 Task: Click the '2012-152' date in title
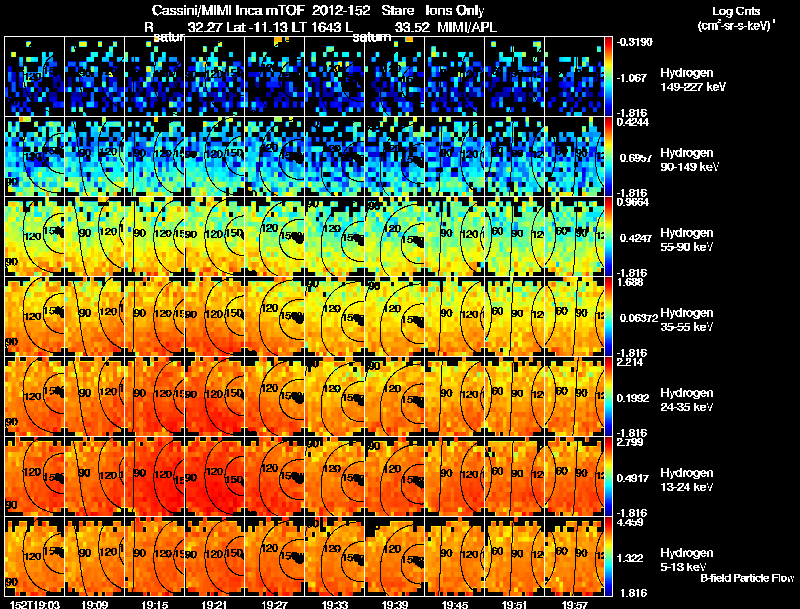341,10
